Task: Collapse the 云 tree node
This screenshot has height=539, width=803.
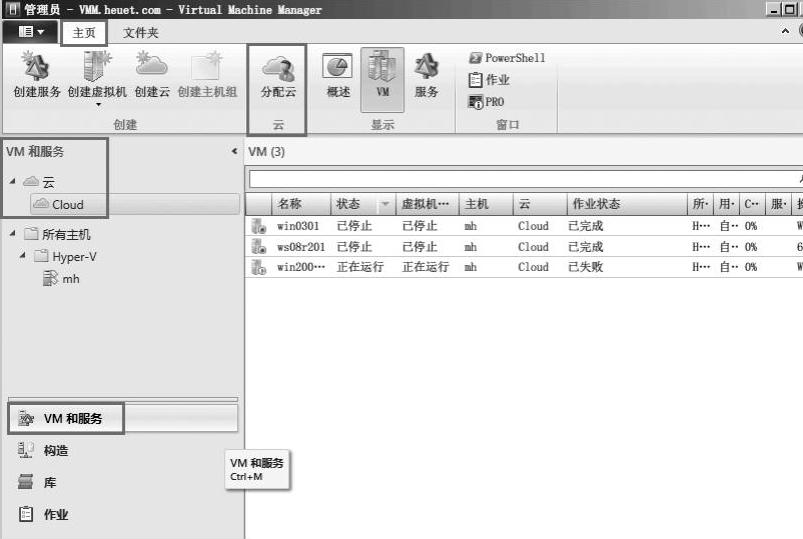Action: [x=12, y=182]
